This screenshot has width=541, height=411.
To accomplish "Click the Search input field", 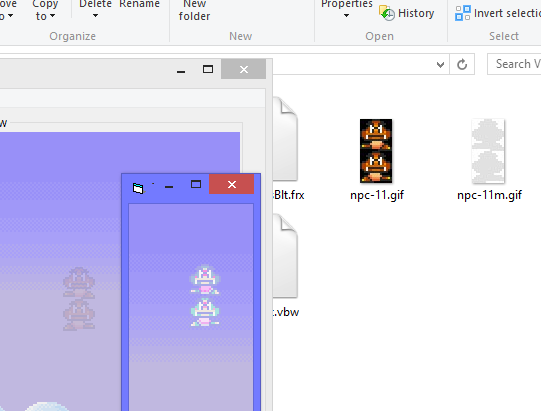I will pyautogui.click(x=514, y=64).
